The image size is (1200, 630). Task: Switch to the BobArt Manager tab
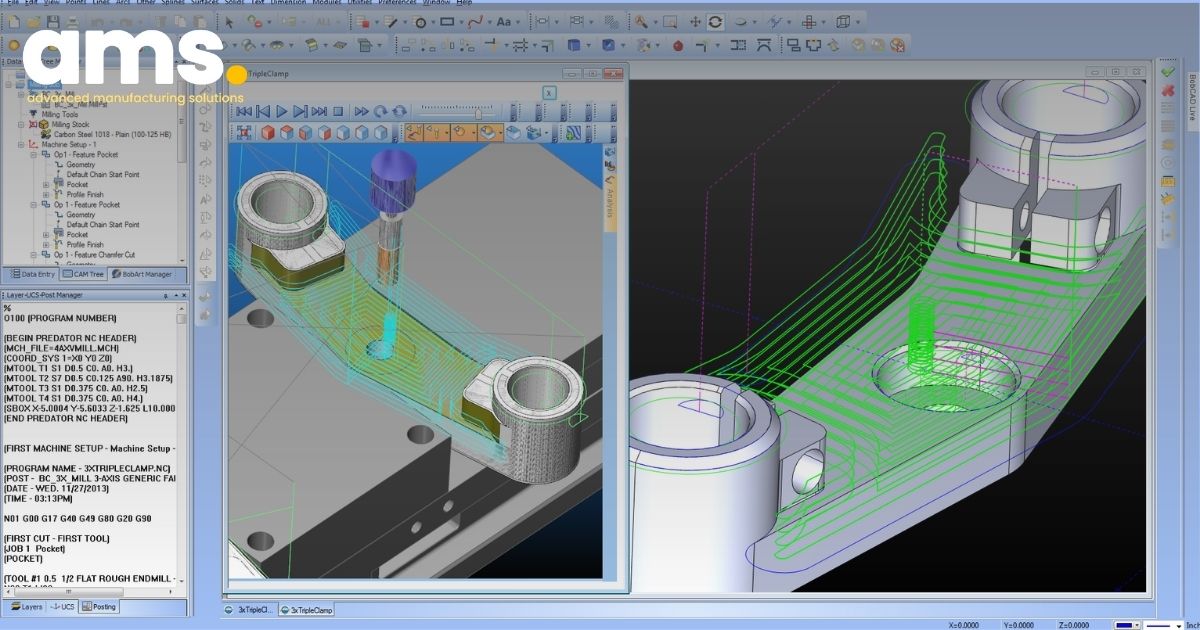(x=144, y=274)
